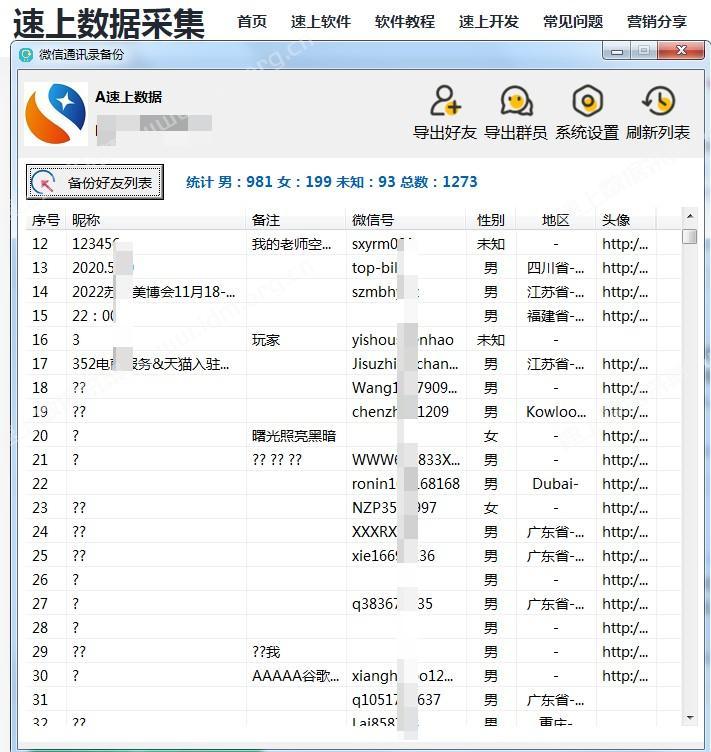Image resolution: width=711 pixels, height=752 pixels.
Task: Sort by the 头像 column header
Action: pyautogui.click(x=626, y=220)
